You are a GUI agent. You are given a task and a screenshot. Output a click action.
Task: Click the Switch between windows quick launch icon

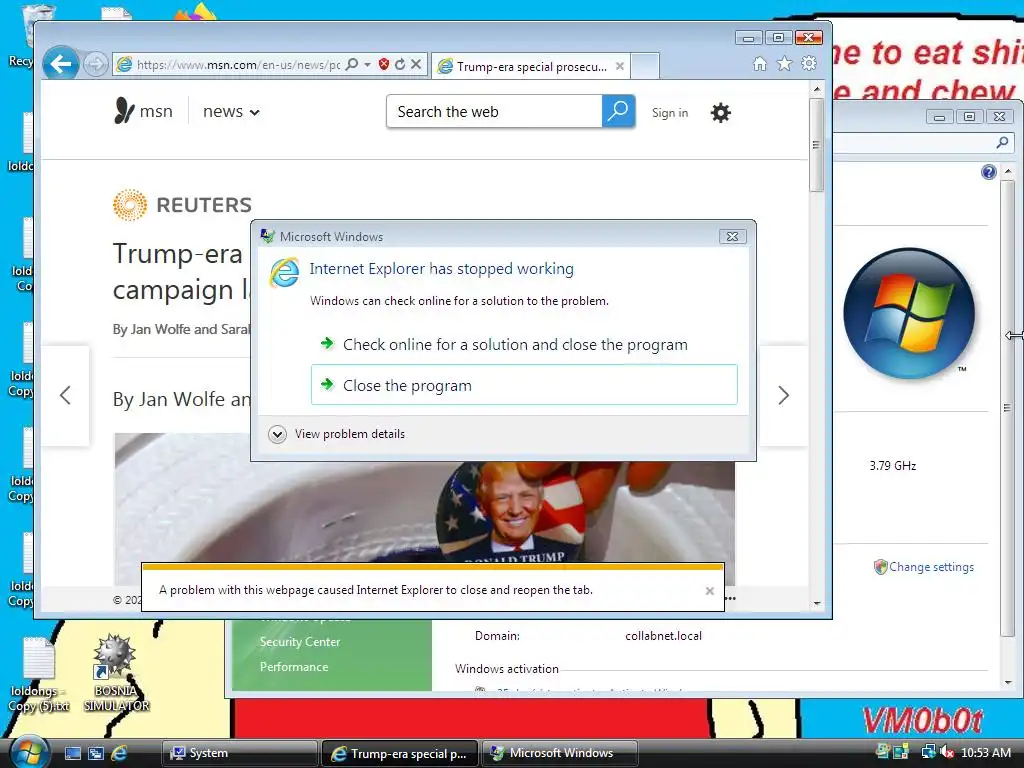coord(96,753)
